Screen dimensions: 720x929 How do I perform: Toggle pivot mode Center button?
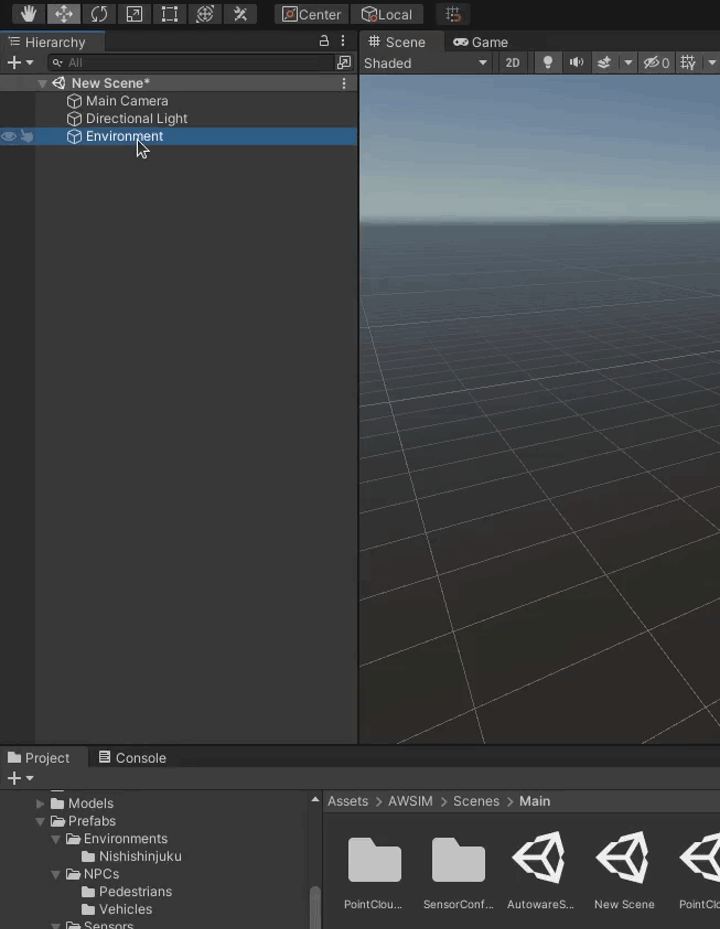point(312,14)
